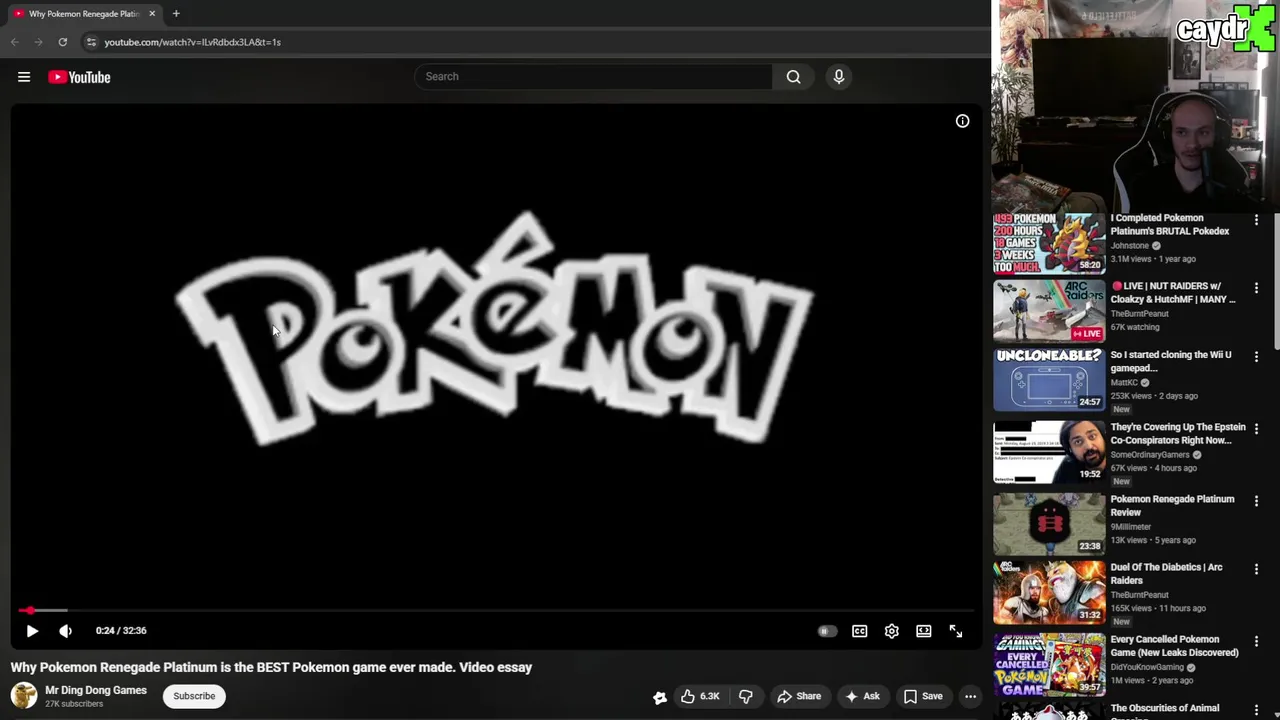The image size is (1280, 720).
Task: Click the MattKC channel name
Action: pos(1124,382)
